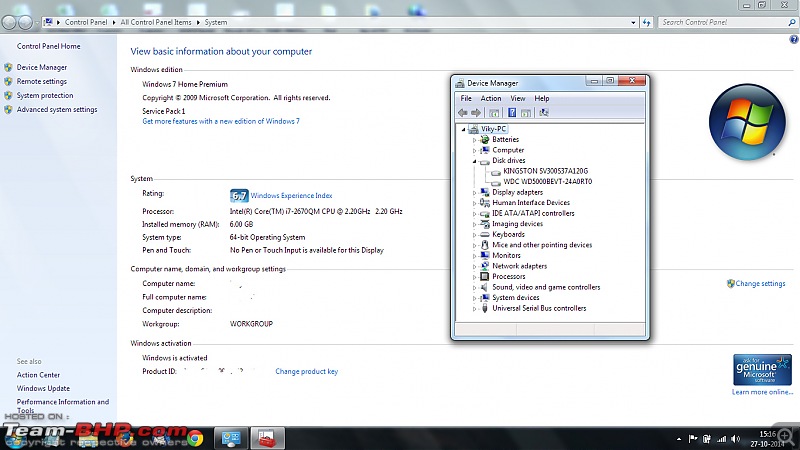Screen dimensions: 800x450
Task: Open the address bar history dropdown arrow
Action: click(x=633, y=22)
